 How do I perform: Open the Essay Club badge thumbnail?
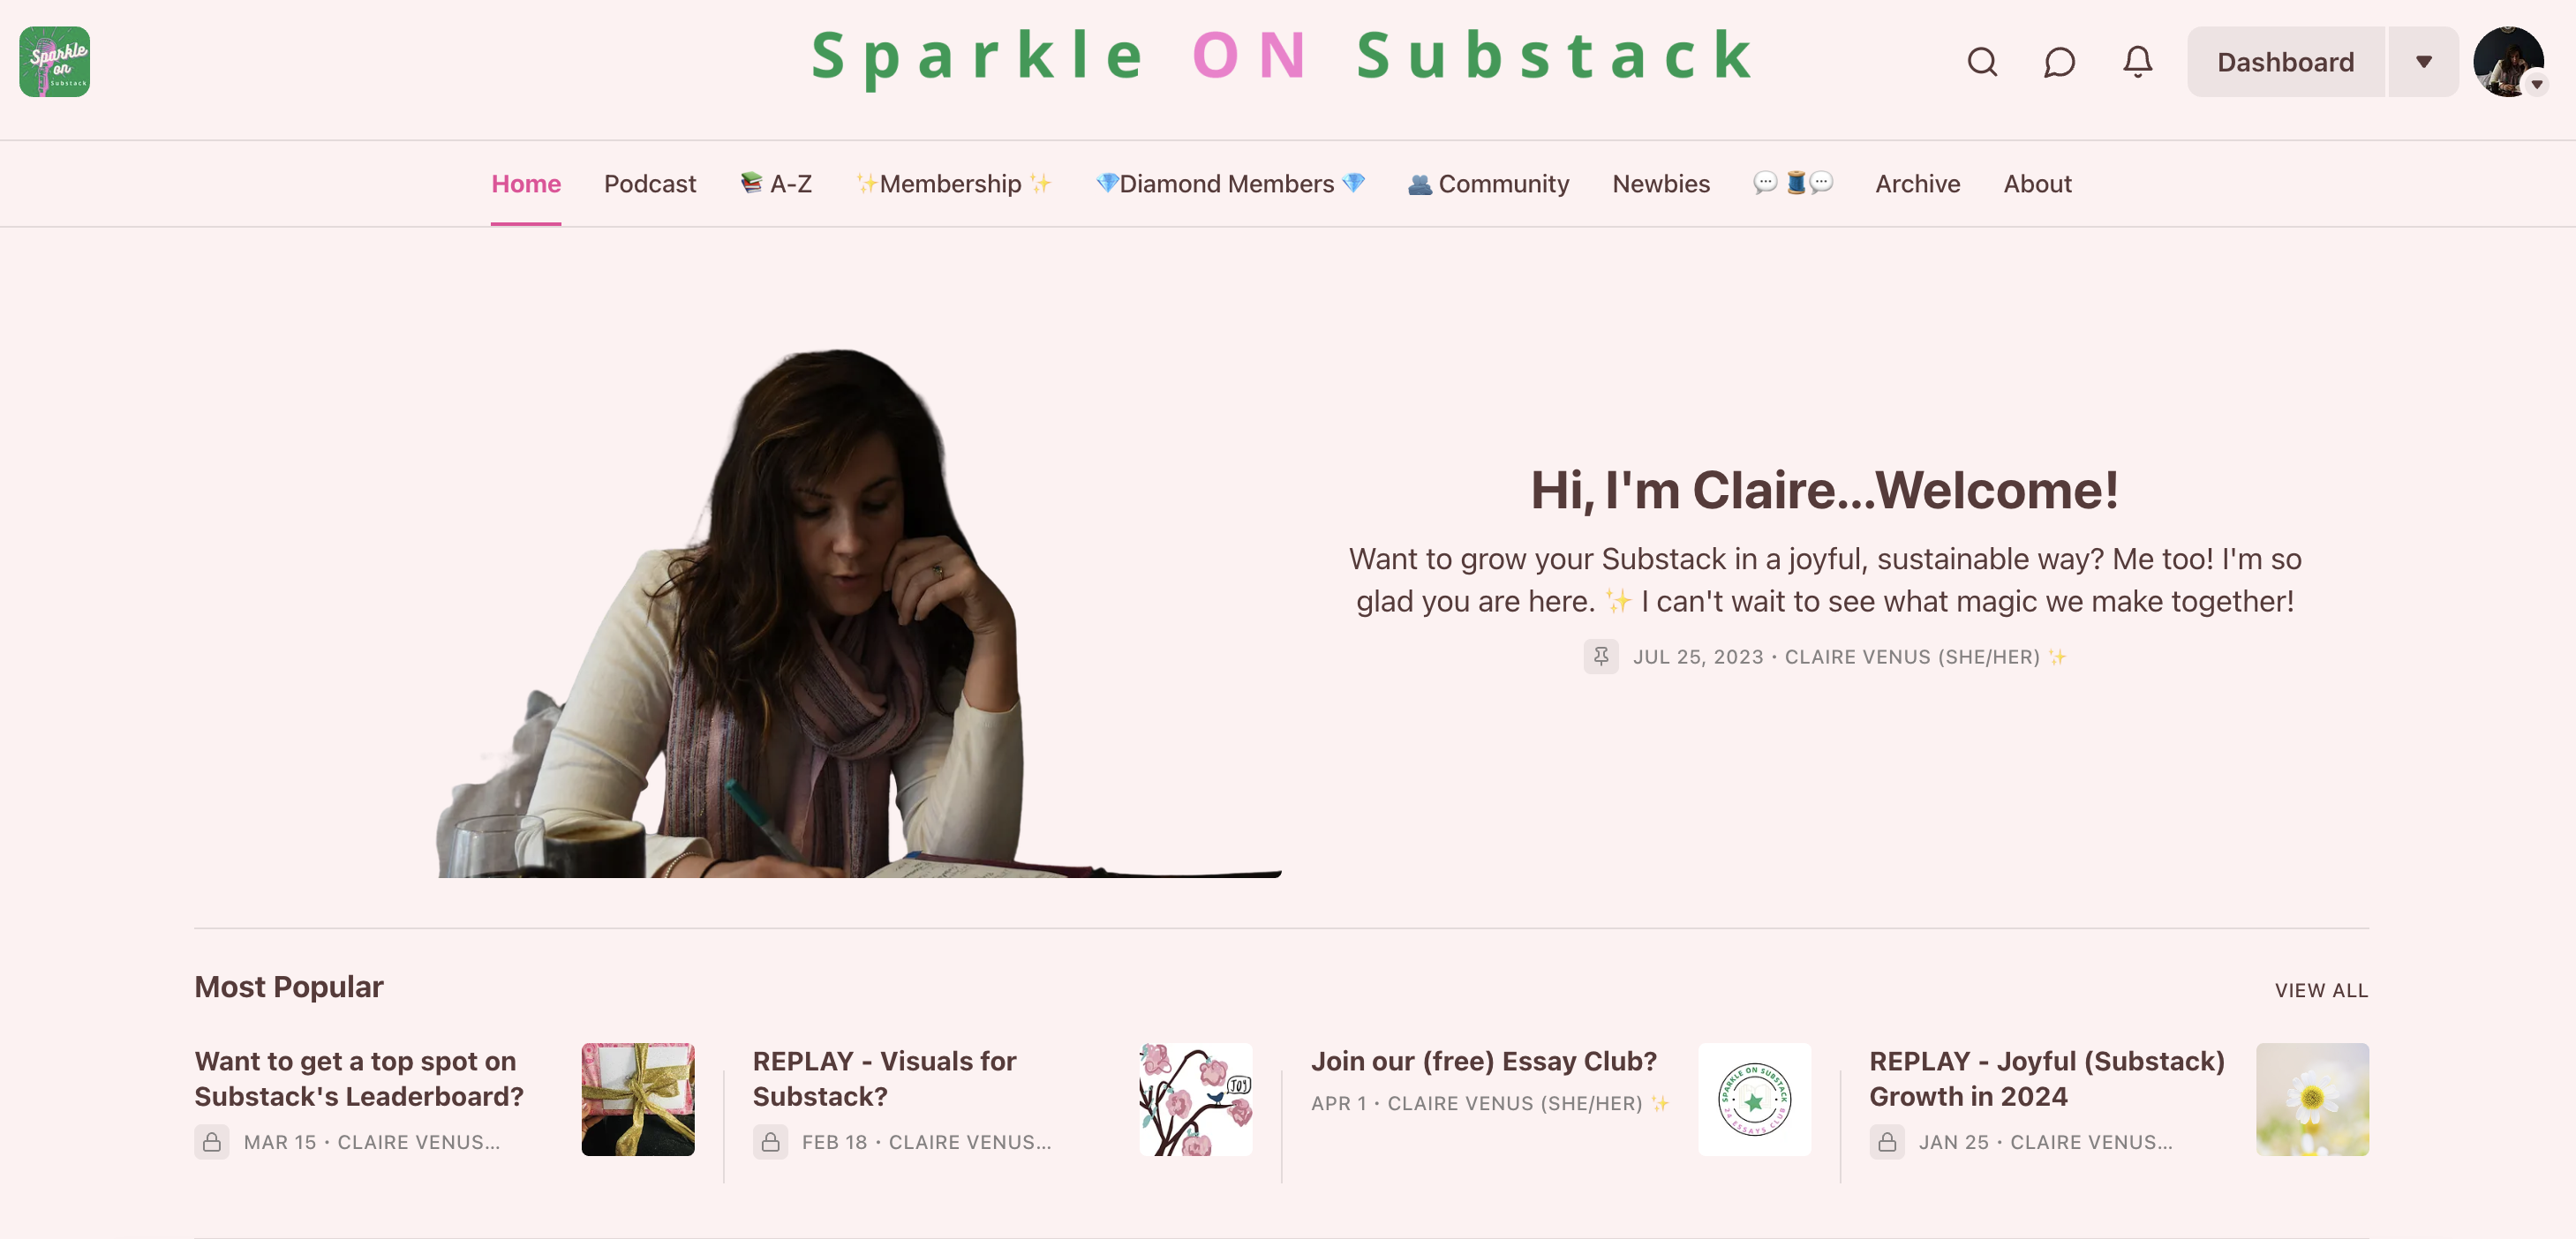click(1754, 1100)
